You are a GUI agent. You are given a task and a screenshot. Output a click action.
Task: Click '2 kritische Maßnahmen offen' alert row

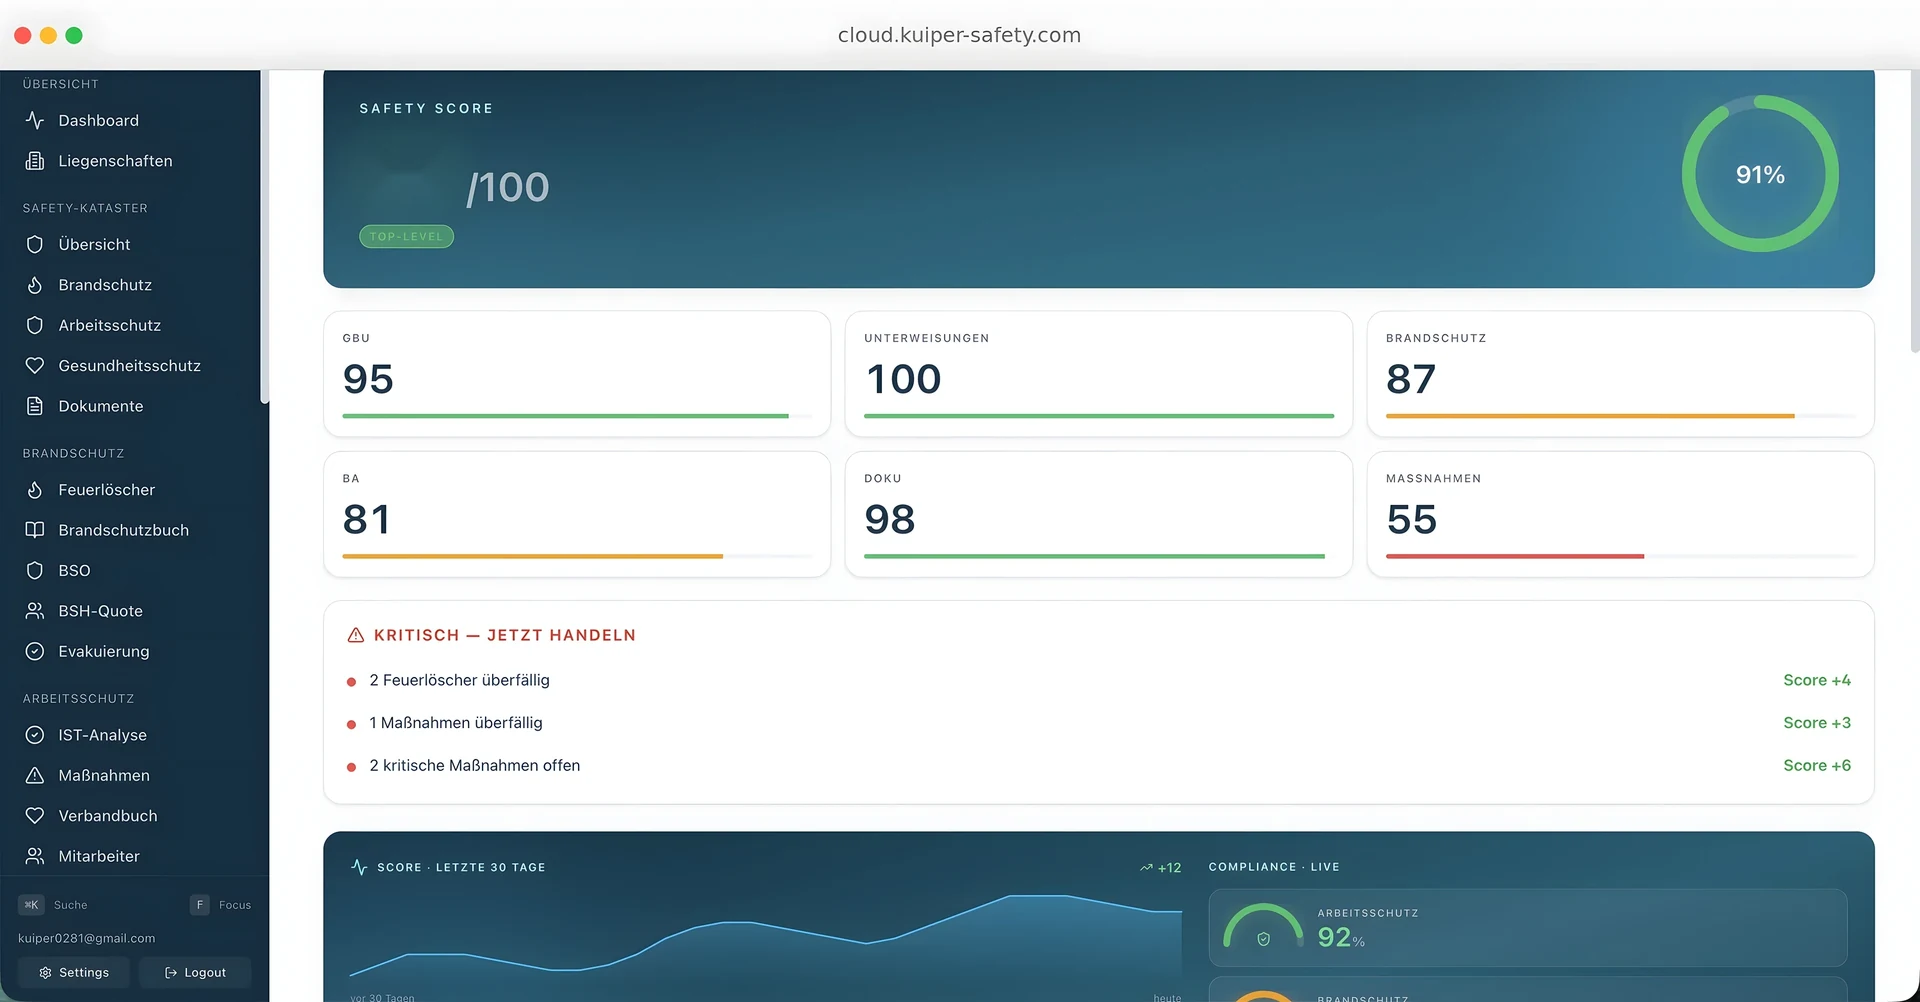pyautogui.click(x=1098, y=766)
